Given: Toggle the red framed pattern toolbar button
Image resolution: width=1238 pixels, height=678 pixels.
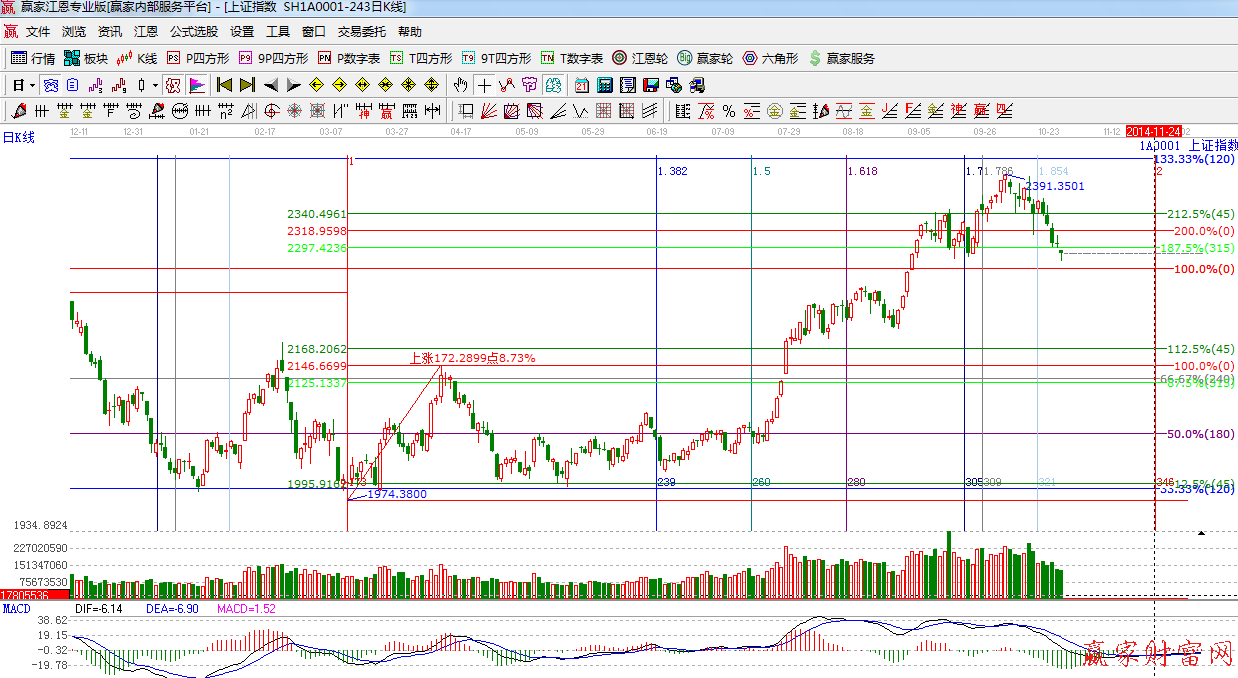Looking at the screenshot, I should pos(173,85).
